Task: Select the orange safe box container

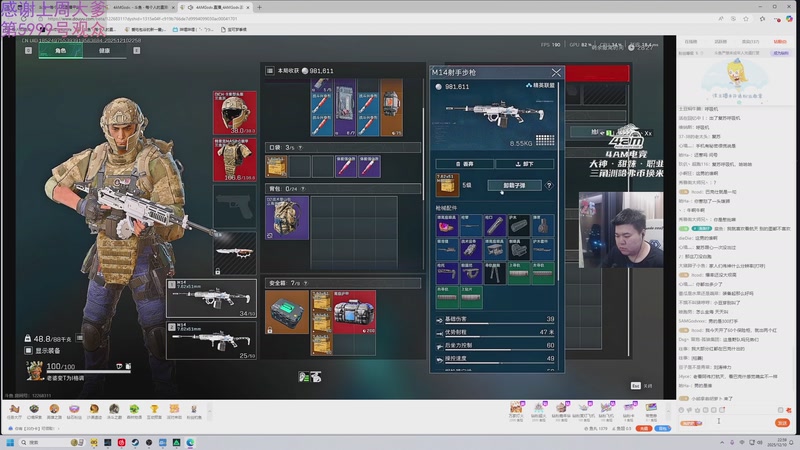Action: coord(287,312)
